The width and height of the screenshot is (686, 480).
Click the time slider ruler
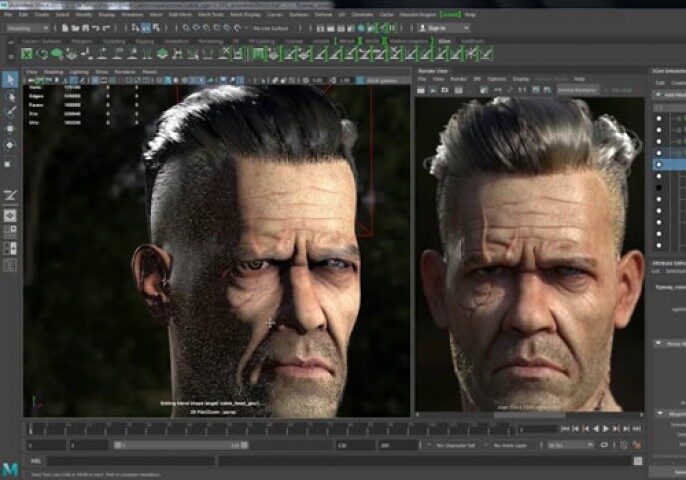point(269,429)
